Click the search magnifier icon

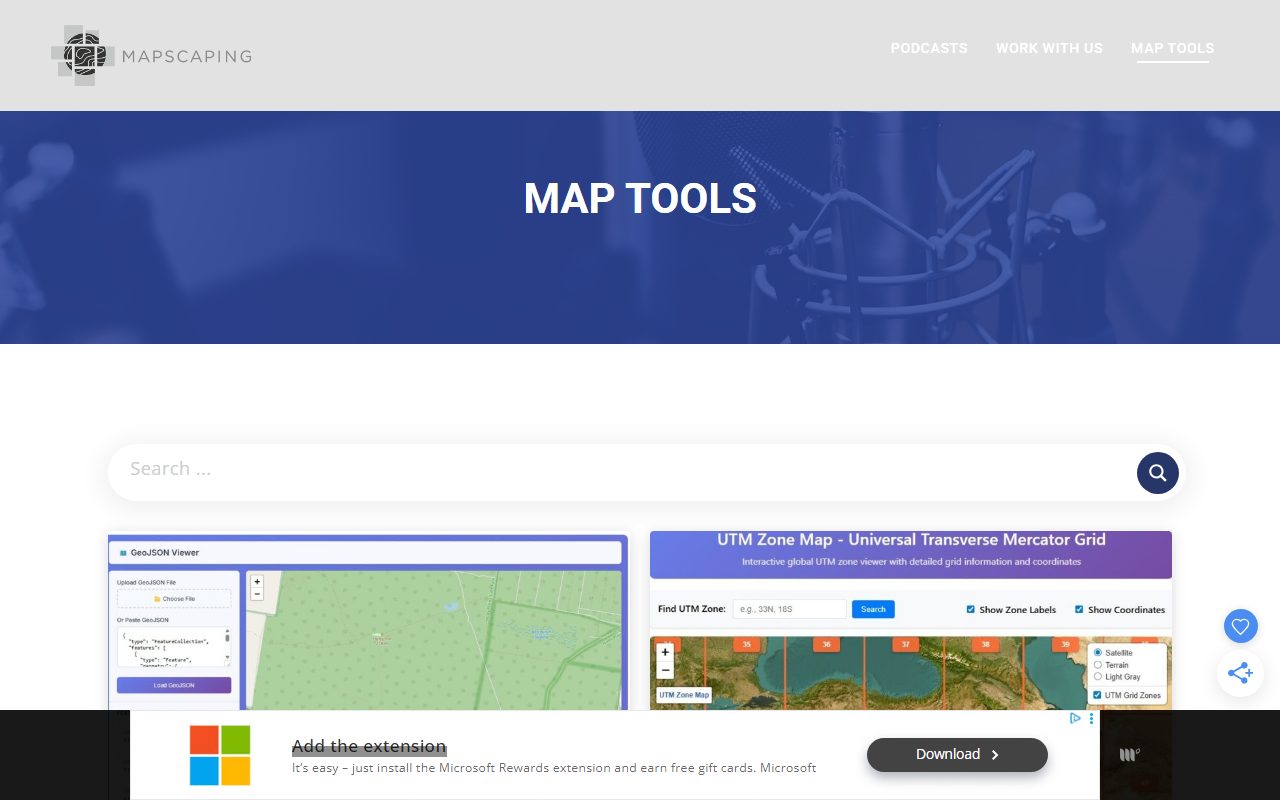tap(1157, 472)
